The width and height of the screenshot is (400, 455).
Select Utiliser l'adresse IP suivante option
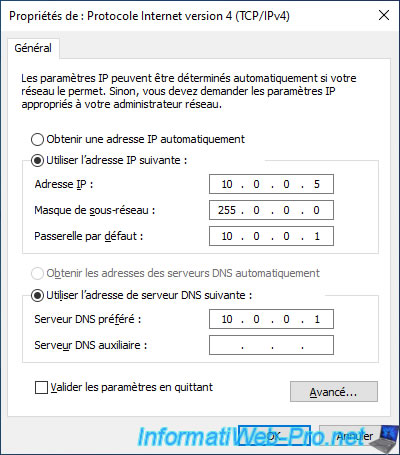(x=37, y=160)
